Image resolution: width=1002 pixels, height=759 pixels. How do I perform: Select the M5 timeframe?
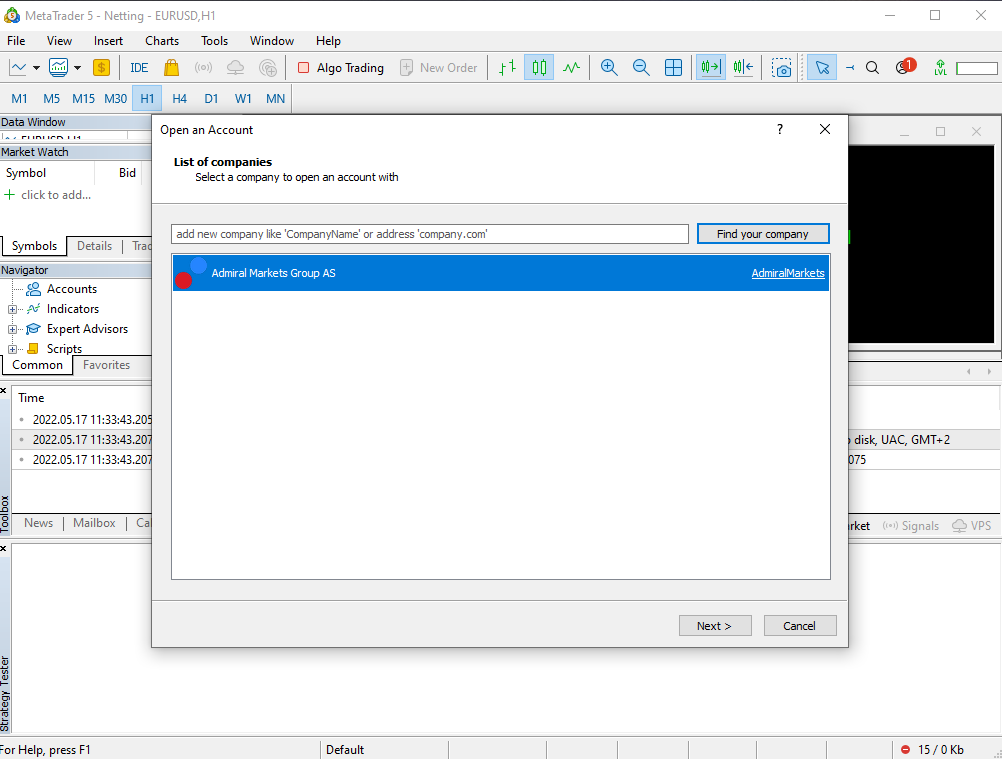pos(51,98)
